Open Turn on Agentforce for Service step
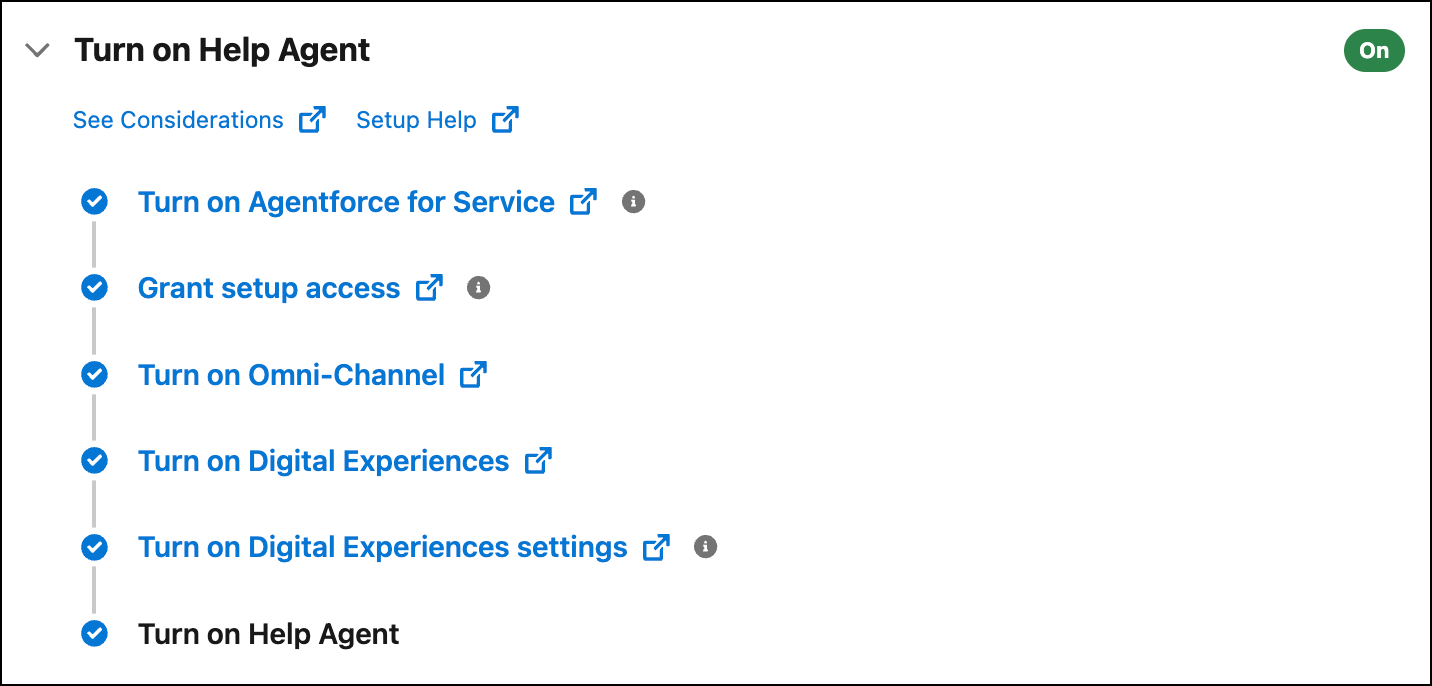The width and height of the screenshot is (1432, 686). [x=346, y=202]
